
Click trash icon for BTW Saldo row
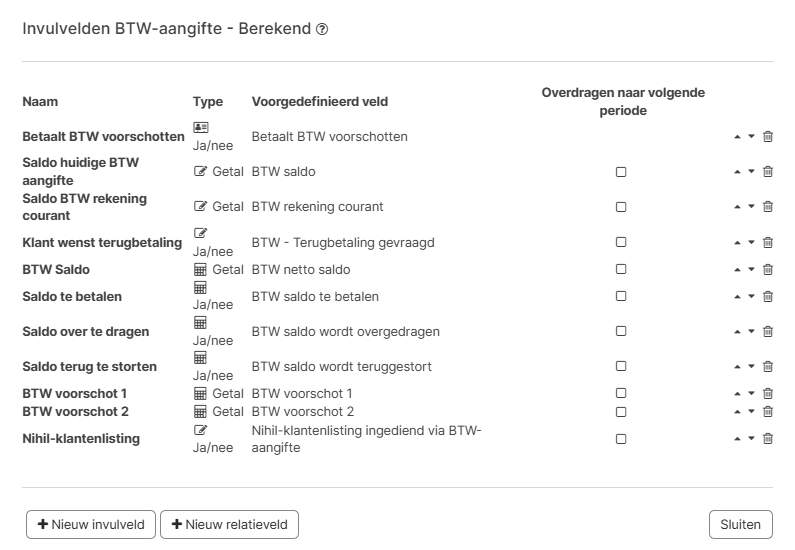click(x=768, y=270)
